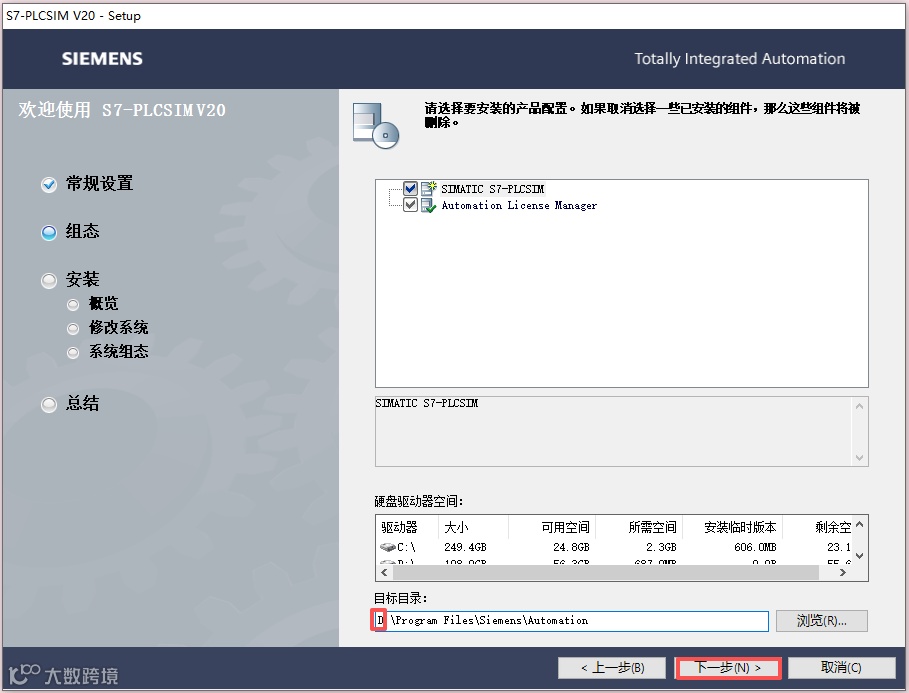Viewport: 909px width, 693px height.
Task: Click the 安装临时版本 column header
Action: (x=733, y=527)
